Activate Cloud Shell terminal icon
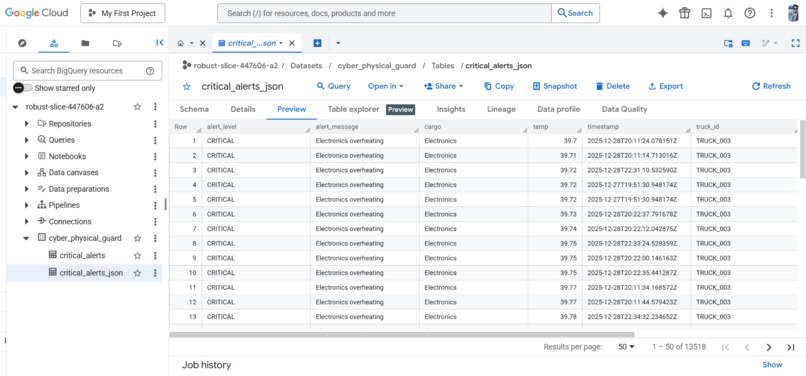The width and height of the screenshot is (806, 376). (x=706, y=13)
